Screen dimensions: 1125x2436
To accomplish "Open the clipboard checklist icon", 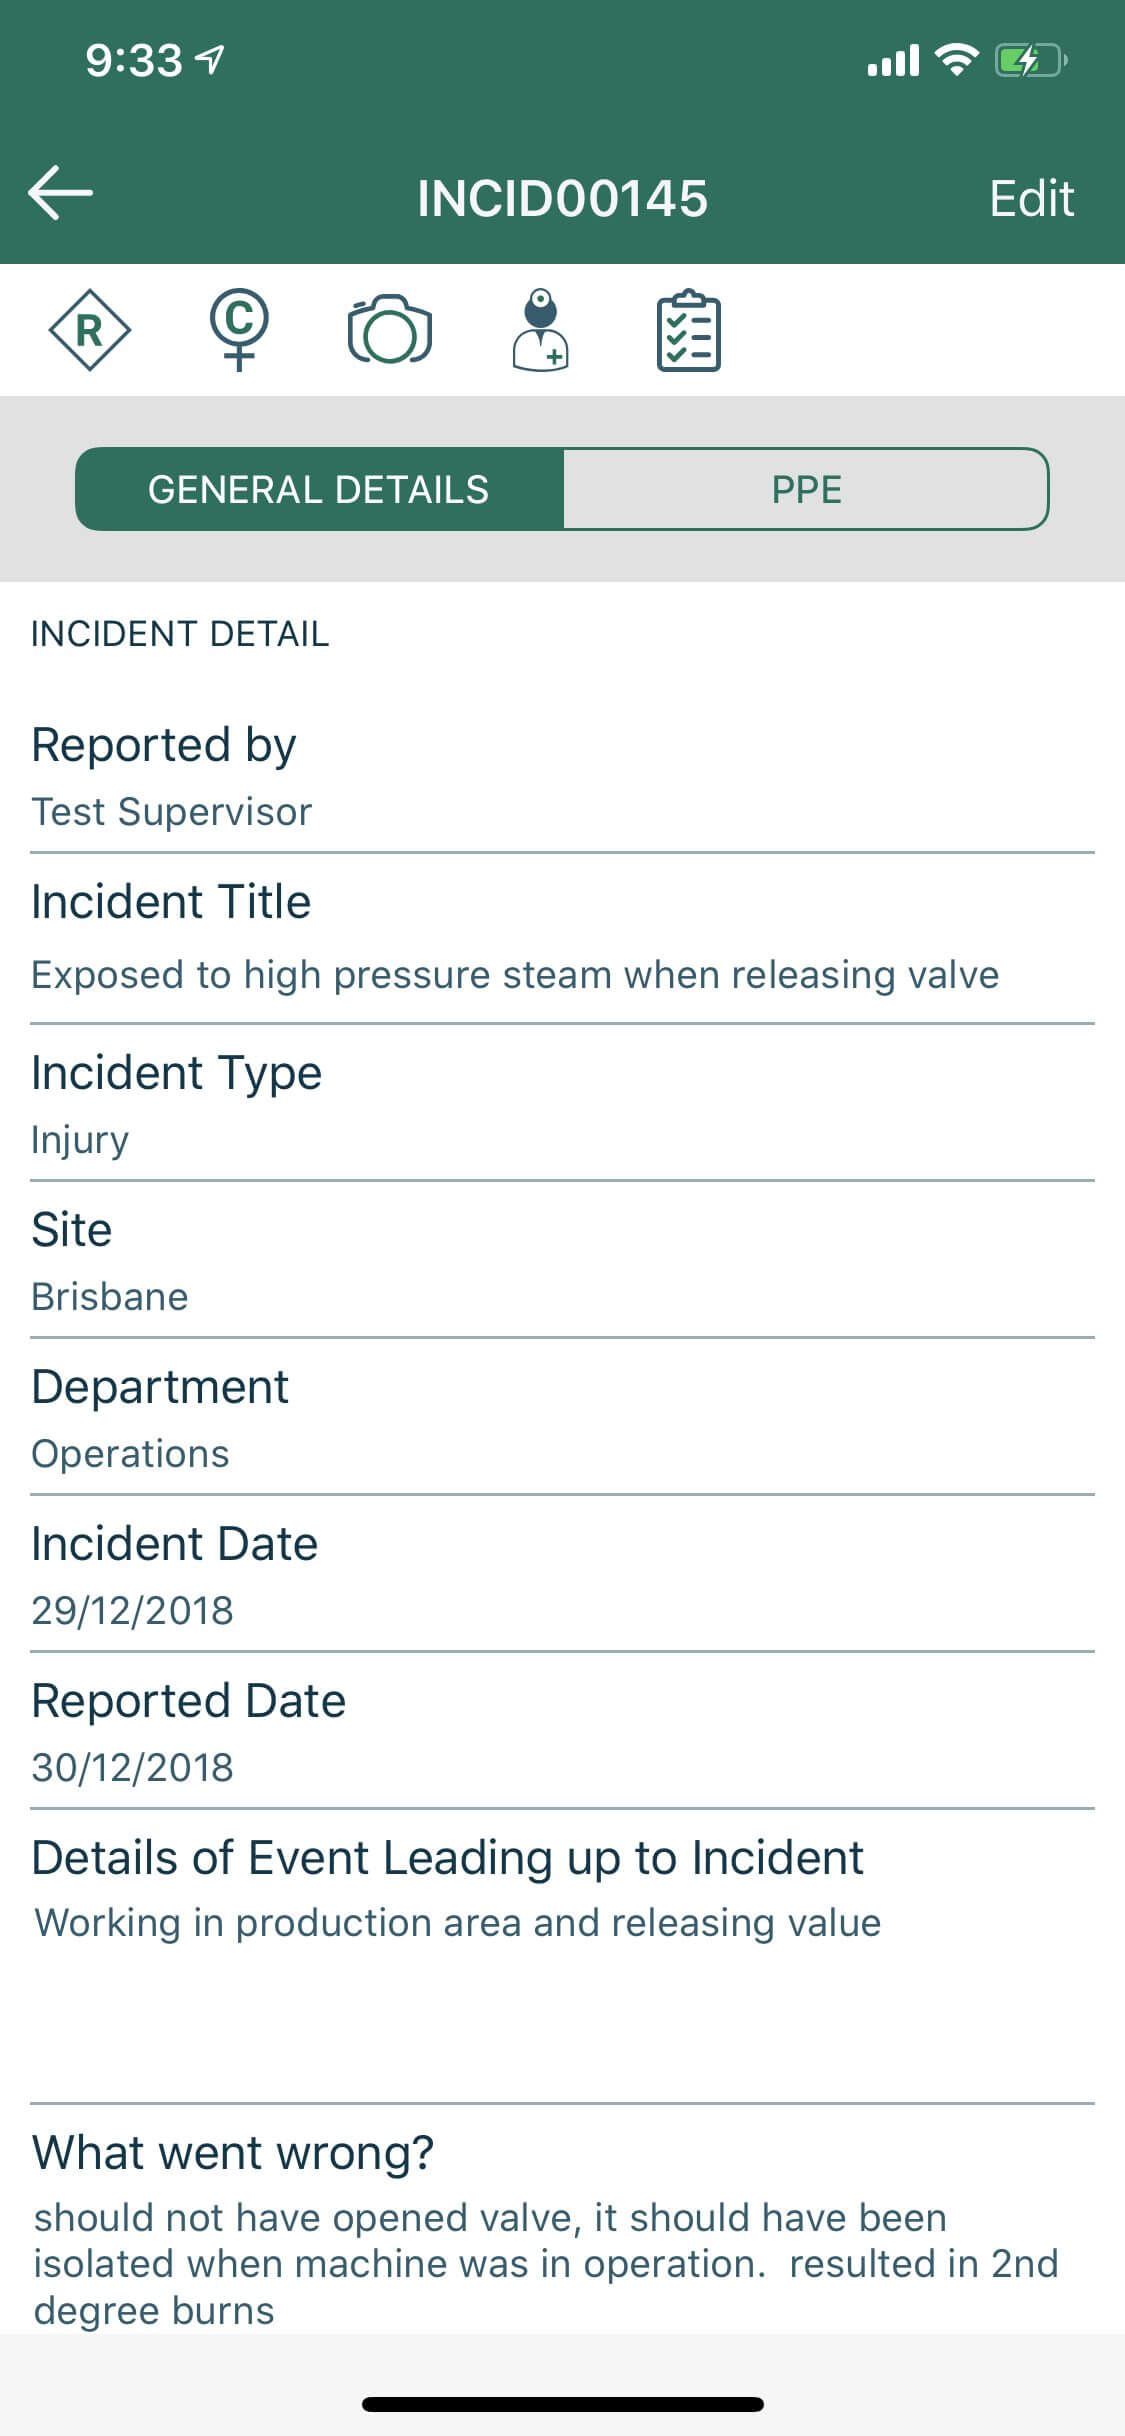I will pos(688,332).
